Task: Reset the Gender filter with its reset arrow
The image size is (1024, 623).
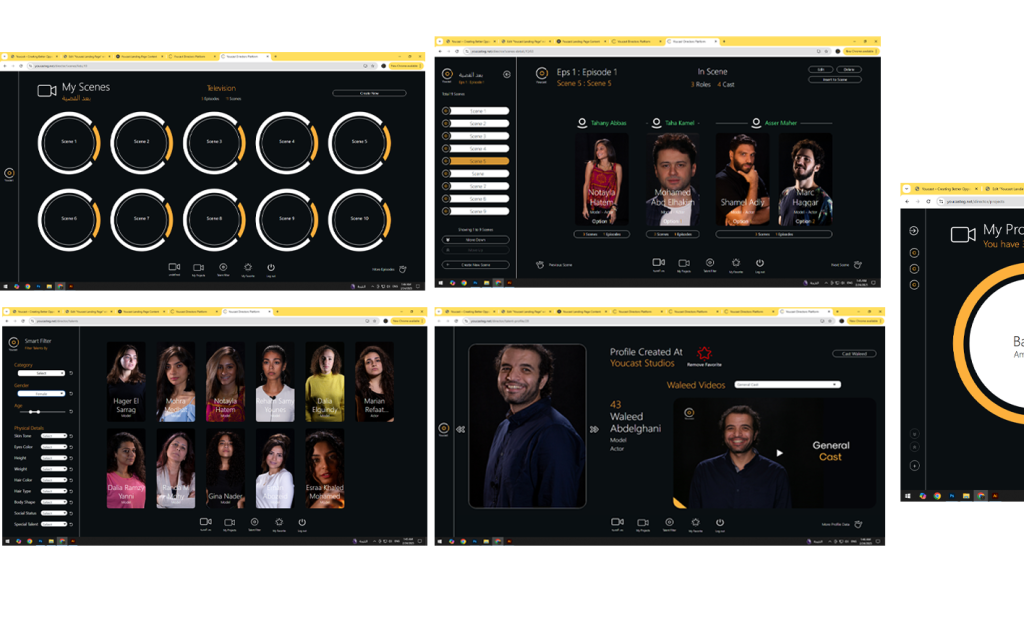Action: [x=70, y=394]
